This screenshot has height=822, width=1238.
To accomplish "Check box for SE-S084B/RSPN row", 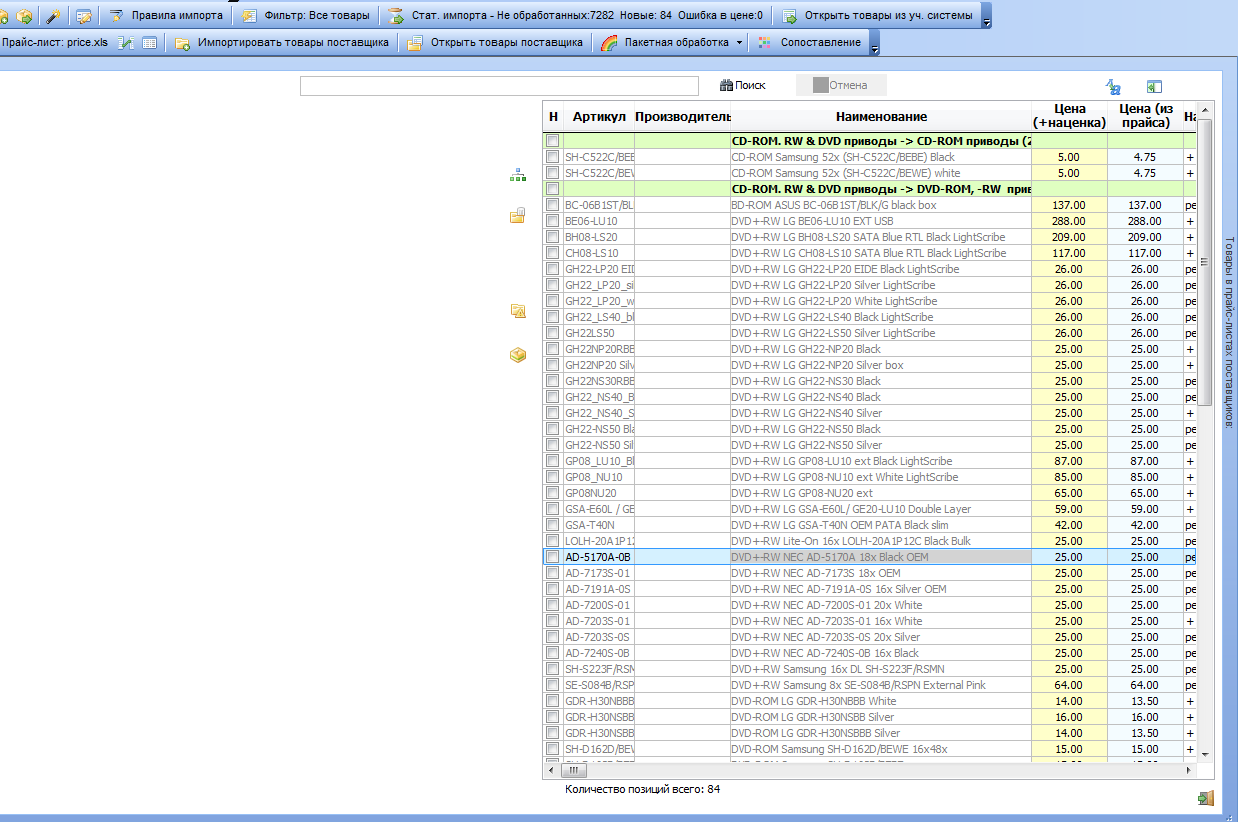I will point(553,685).
